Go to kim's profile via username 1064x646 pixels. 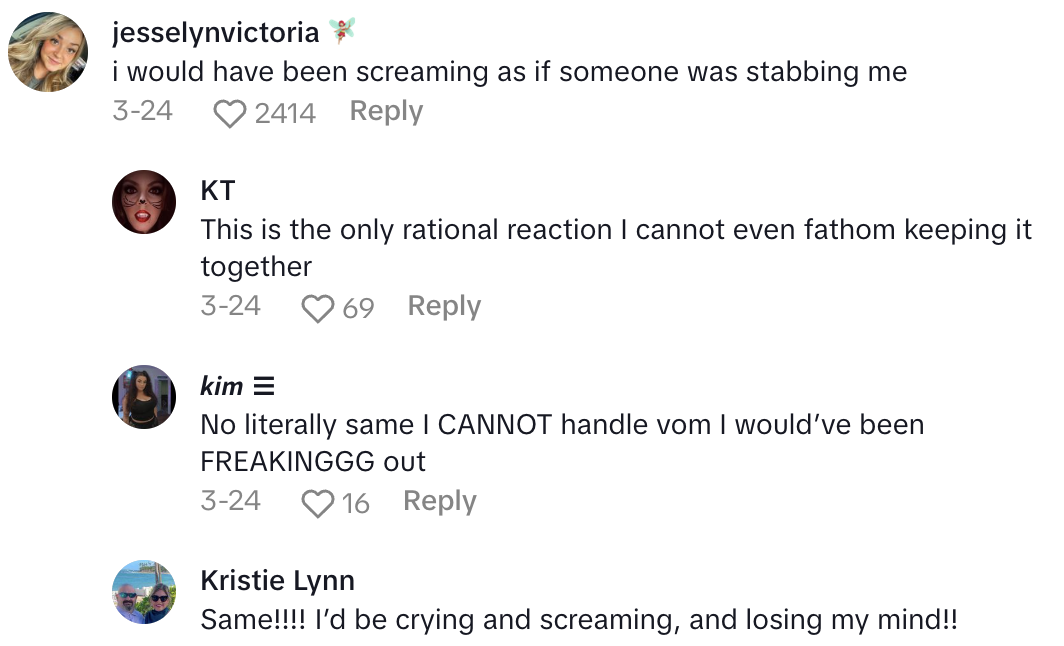tap(222, 385)
